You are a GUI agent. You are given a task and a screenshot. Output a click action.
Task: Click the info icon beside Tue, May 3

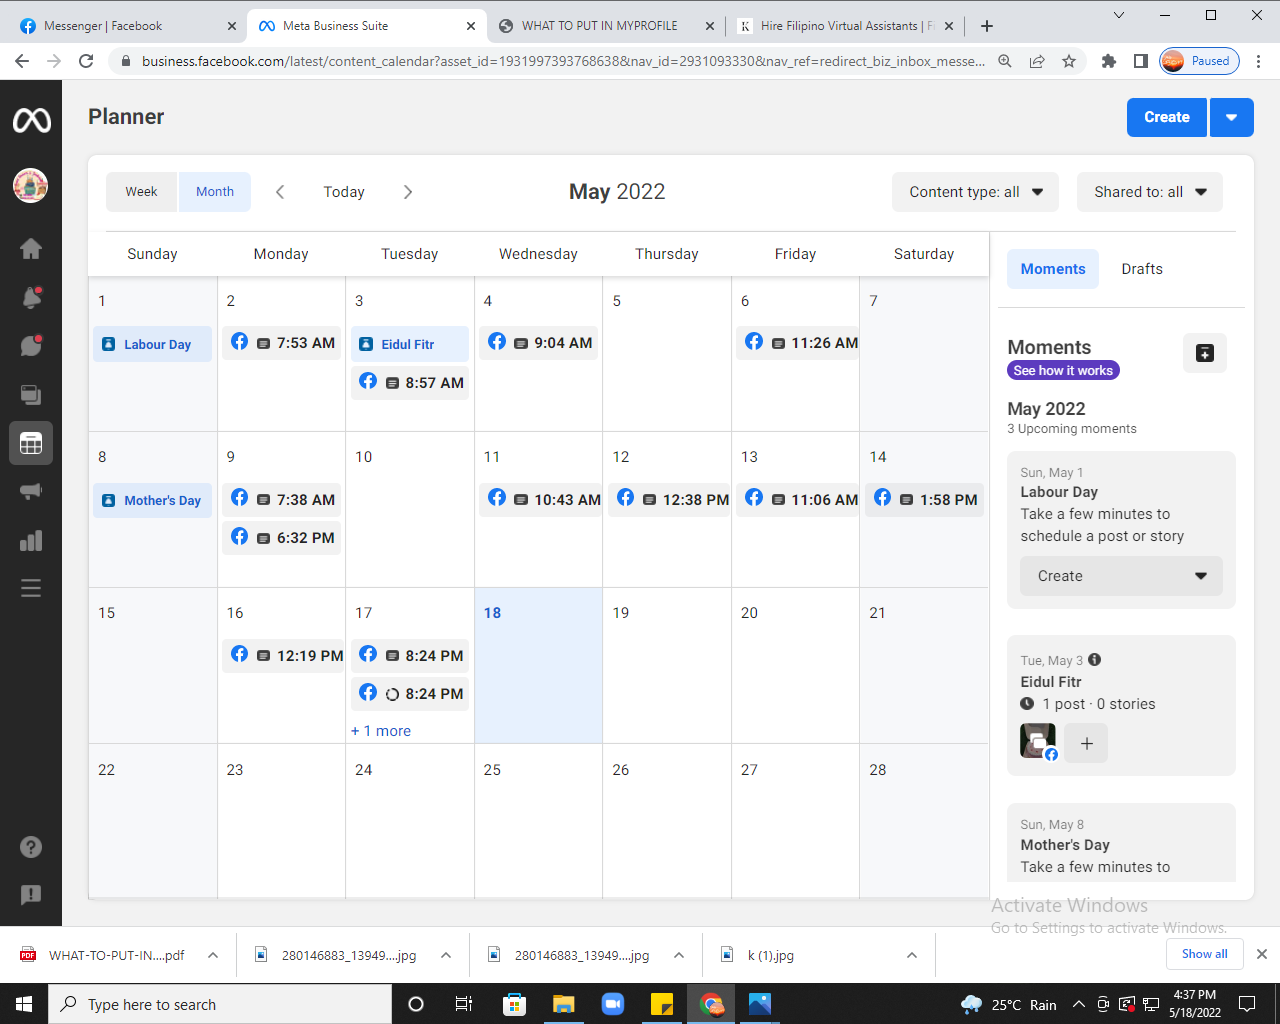click(1095, 660)
